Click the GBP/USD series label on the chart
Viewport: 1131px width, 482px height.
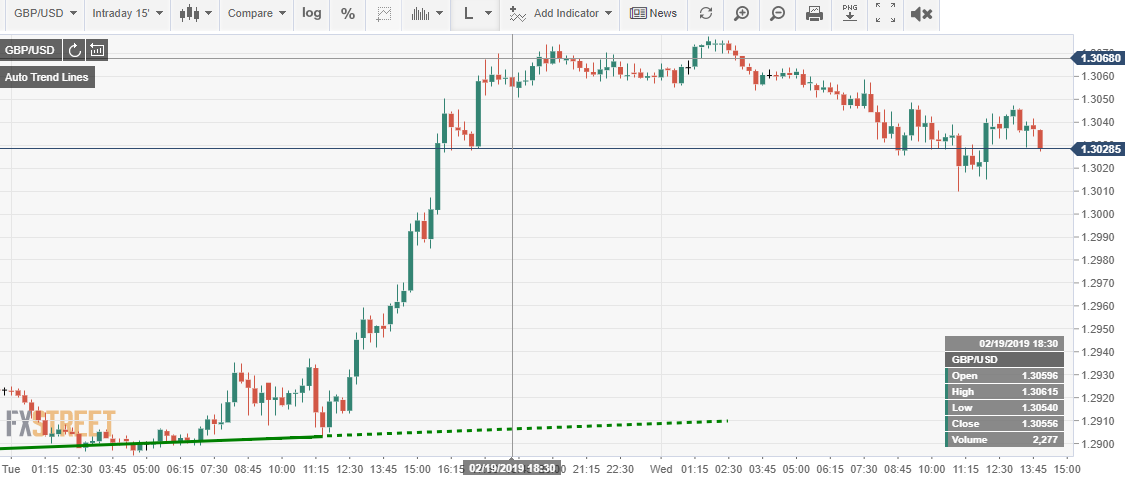(30, 51)
